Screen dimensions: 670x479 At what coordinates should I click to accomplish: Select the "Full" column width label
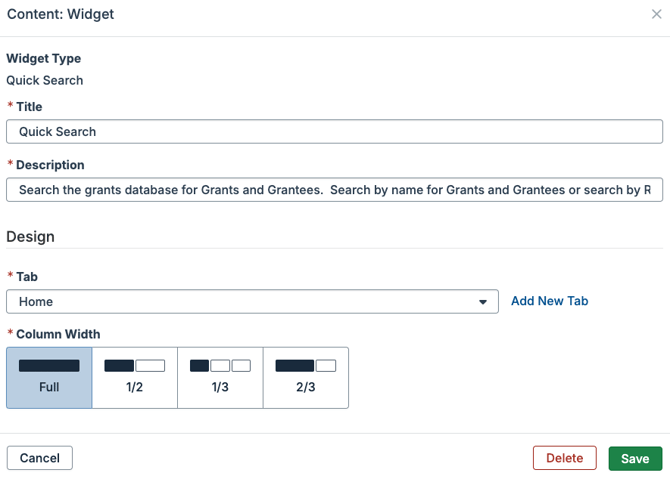pyautogui.click(x=49, y=387)
